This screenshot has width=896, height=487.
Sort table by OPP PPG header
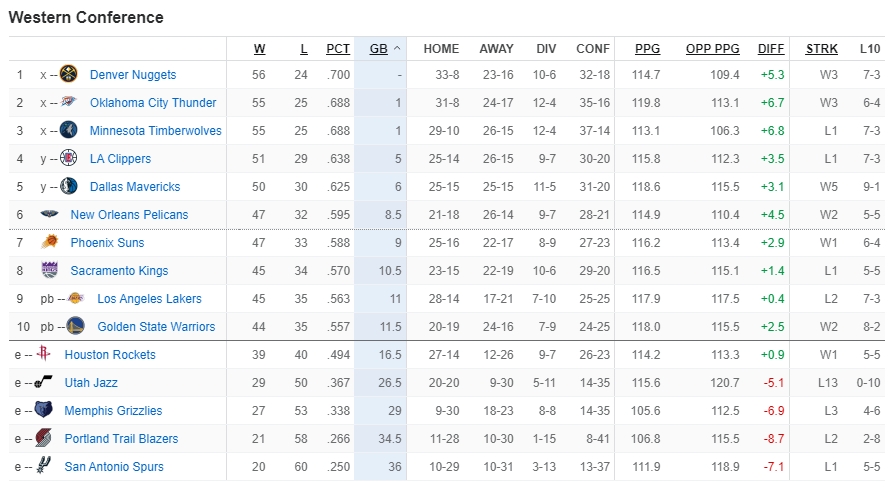coord(712,48)
